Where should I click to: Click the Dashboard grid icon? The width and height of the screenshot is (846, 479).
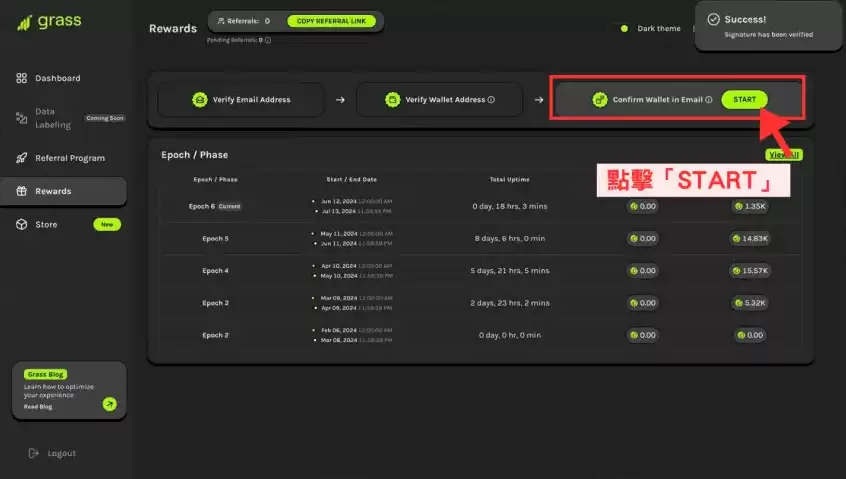tap(22, 78)
